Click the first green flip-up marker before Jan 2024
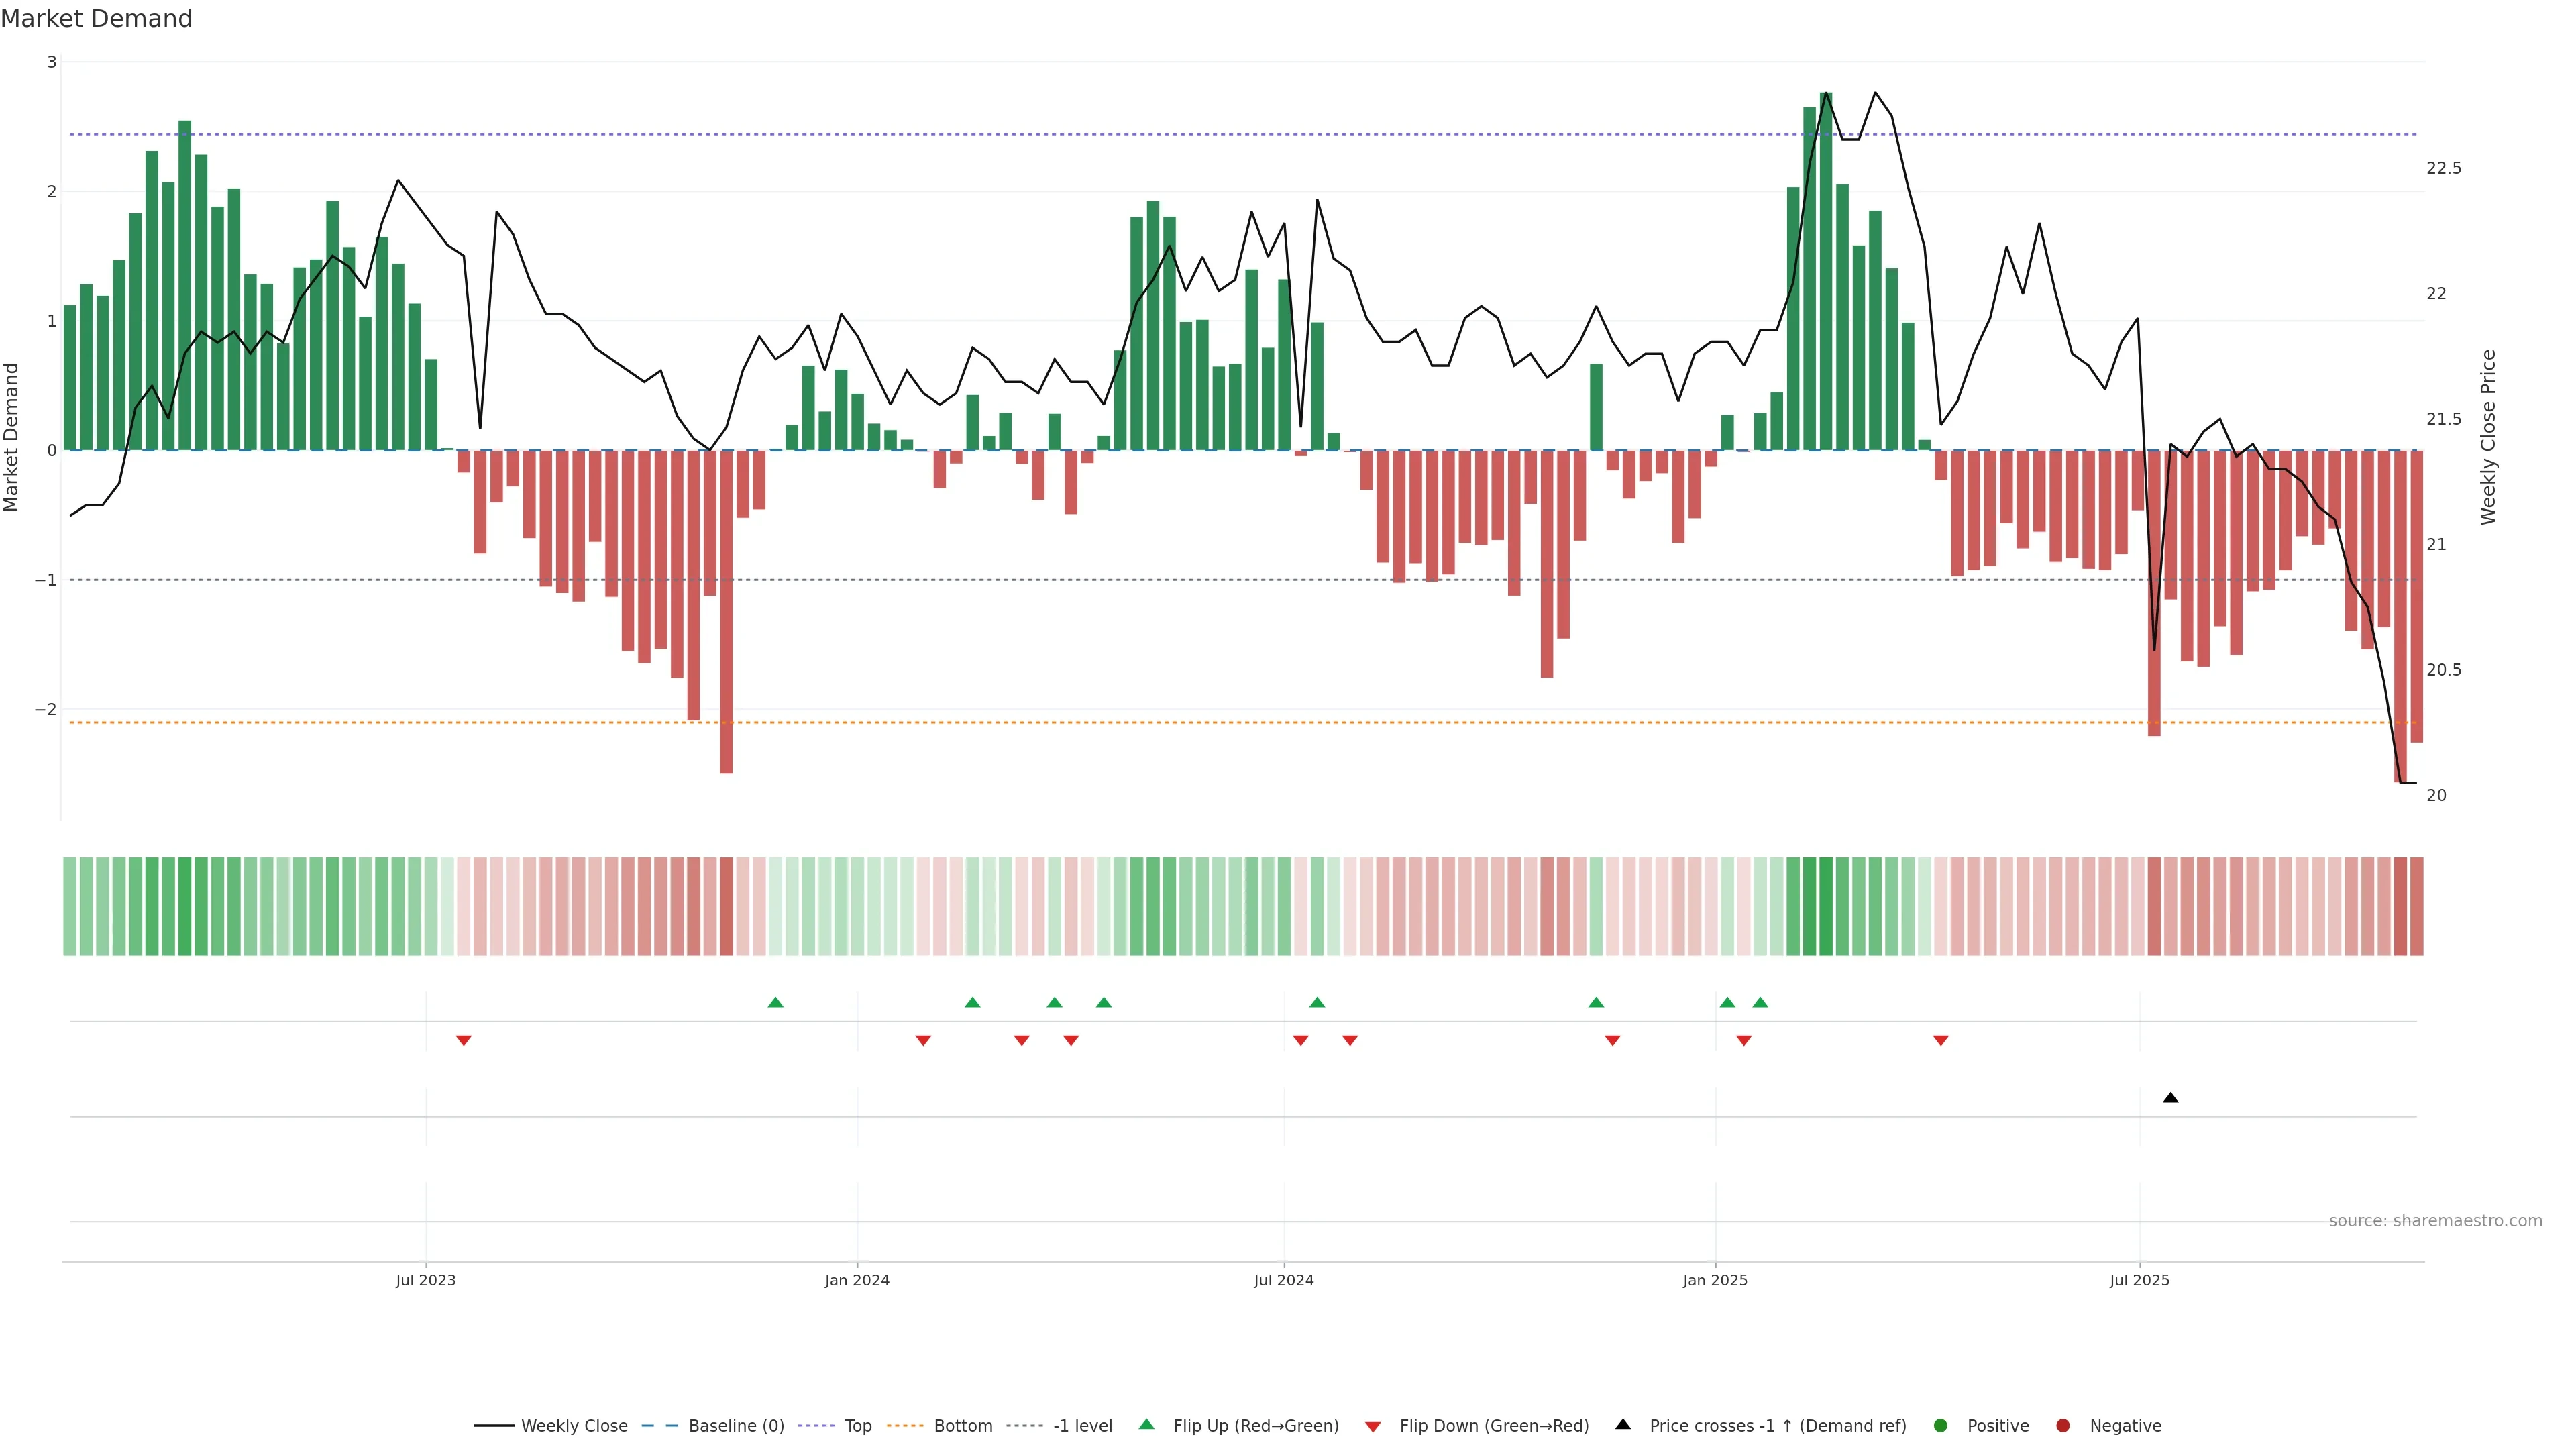Viewport: 2576px width, 1449px height. click(775, 1002)
